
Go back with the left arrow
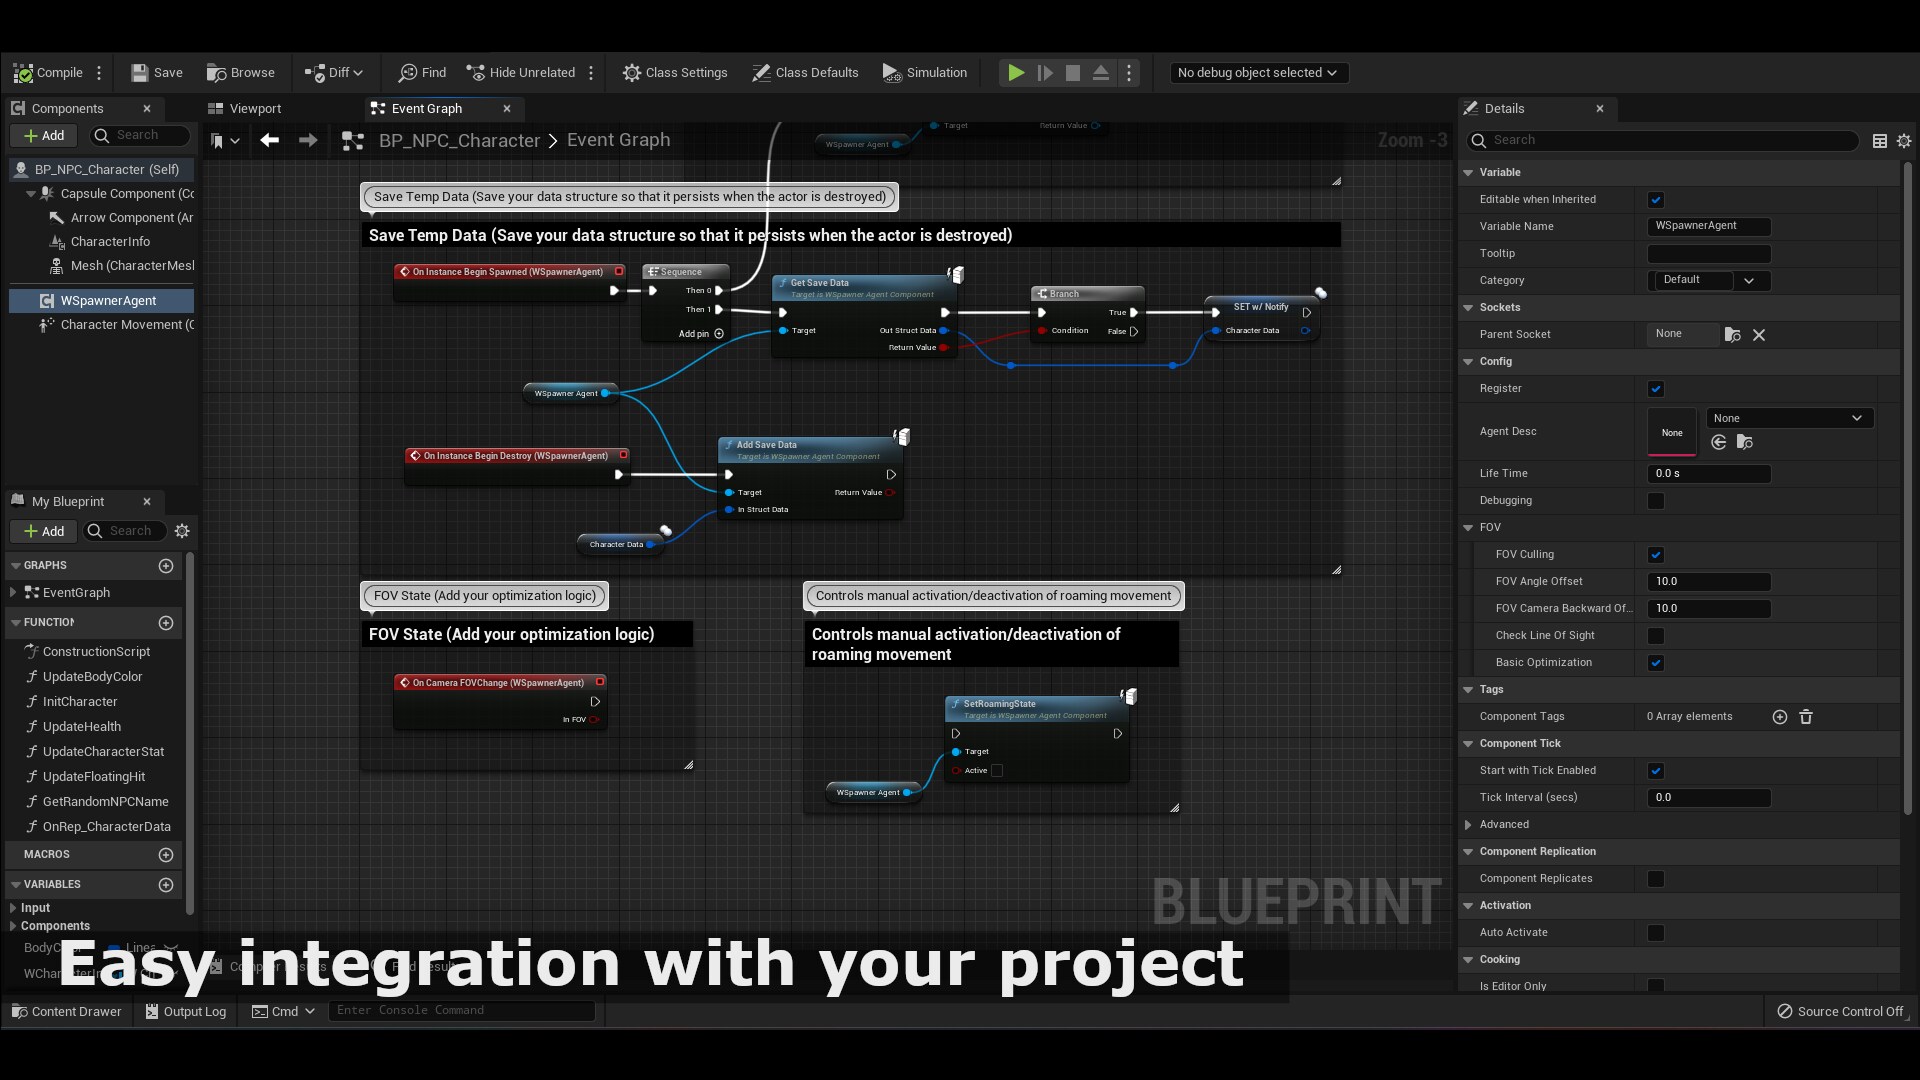[269, 140]
